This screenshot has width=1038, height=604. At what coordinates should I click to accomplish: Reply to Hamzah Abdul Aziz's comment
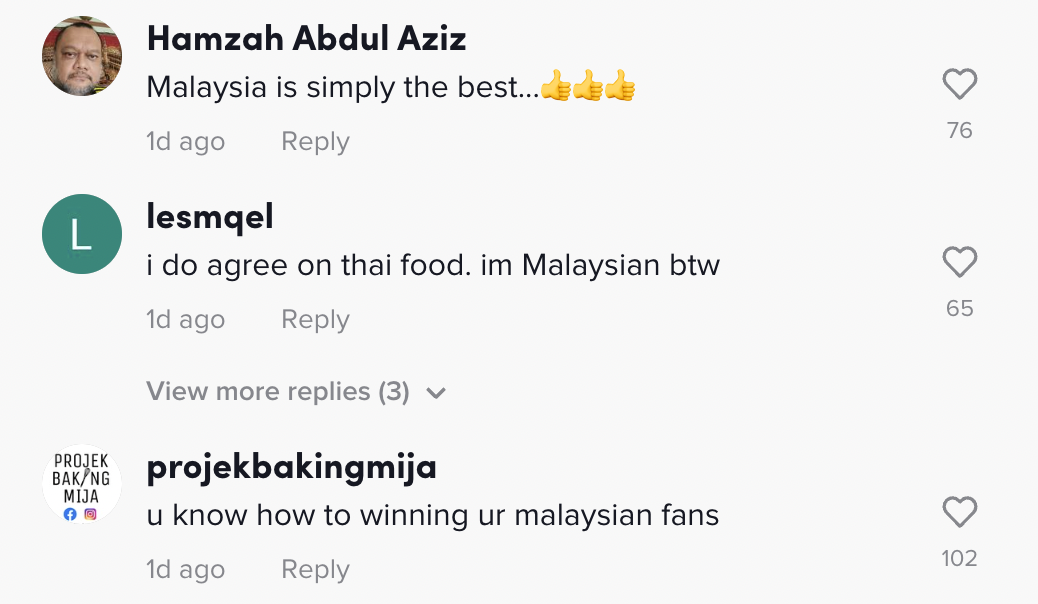pyautogui.click(x=315, y=142)
